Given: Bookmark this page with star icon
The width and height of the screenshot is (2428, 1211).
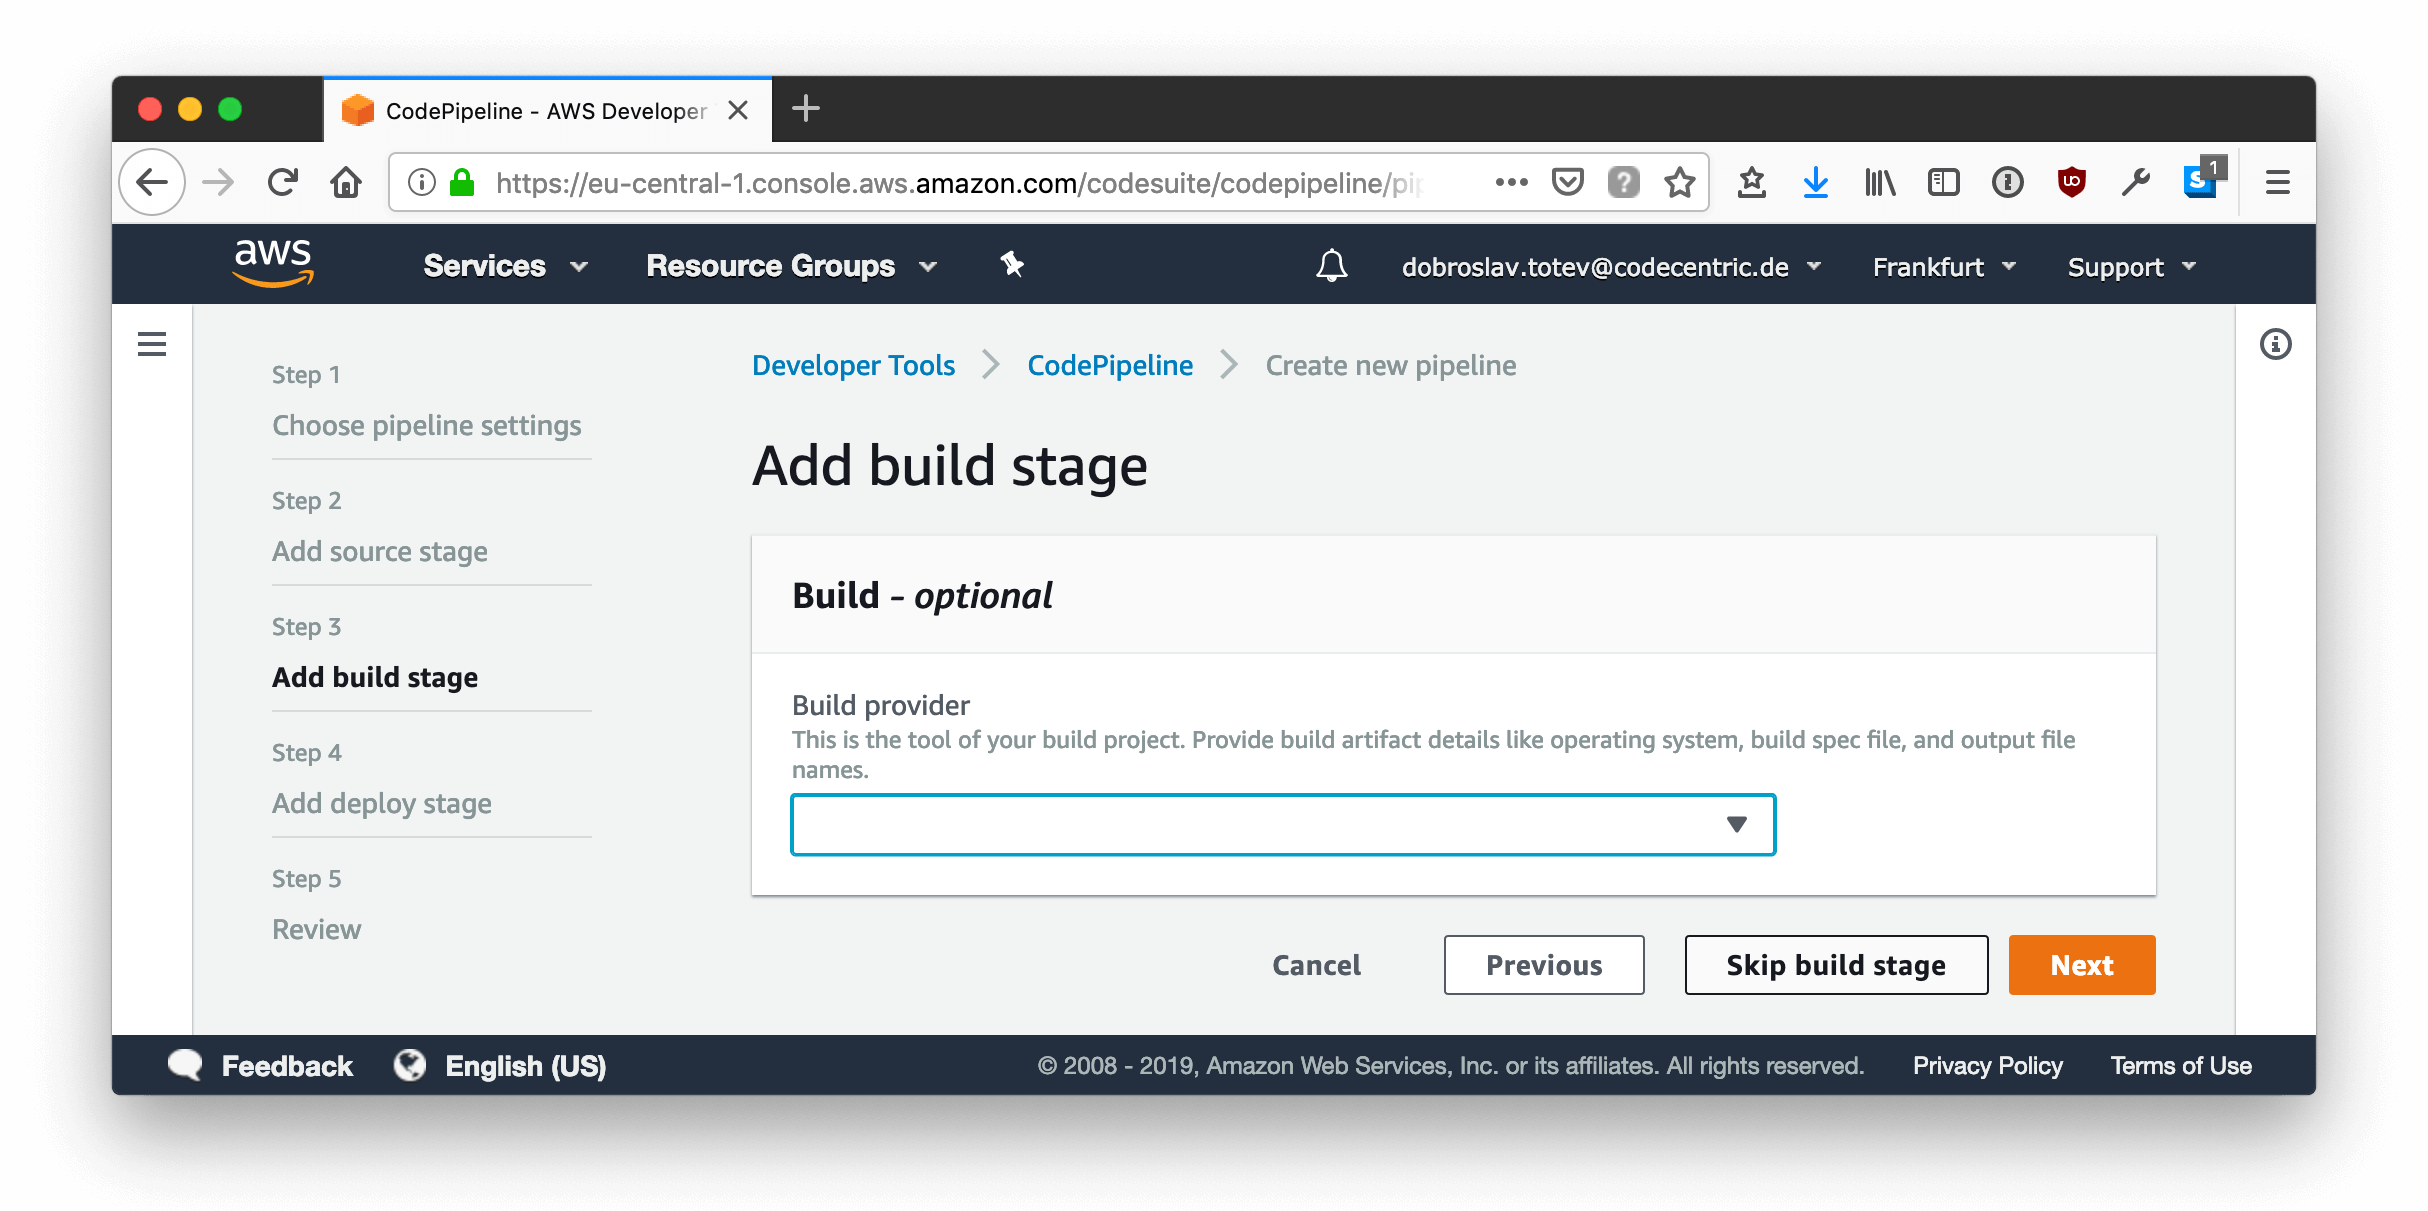Looking at the screenshot, I should (x=1680, y=182).
